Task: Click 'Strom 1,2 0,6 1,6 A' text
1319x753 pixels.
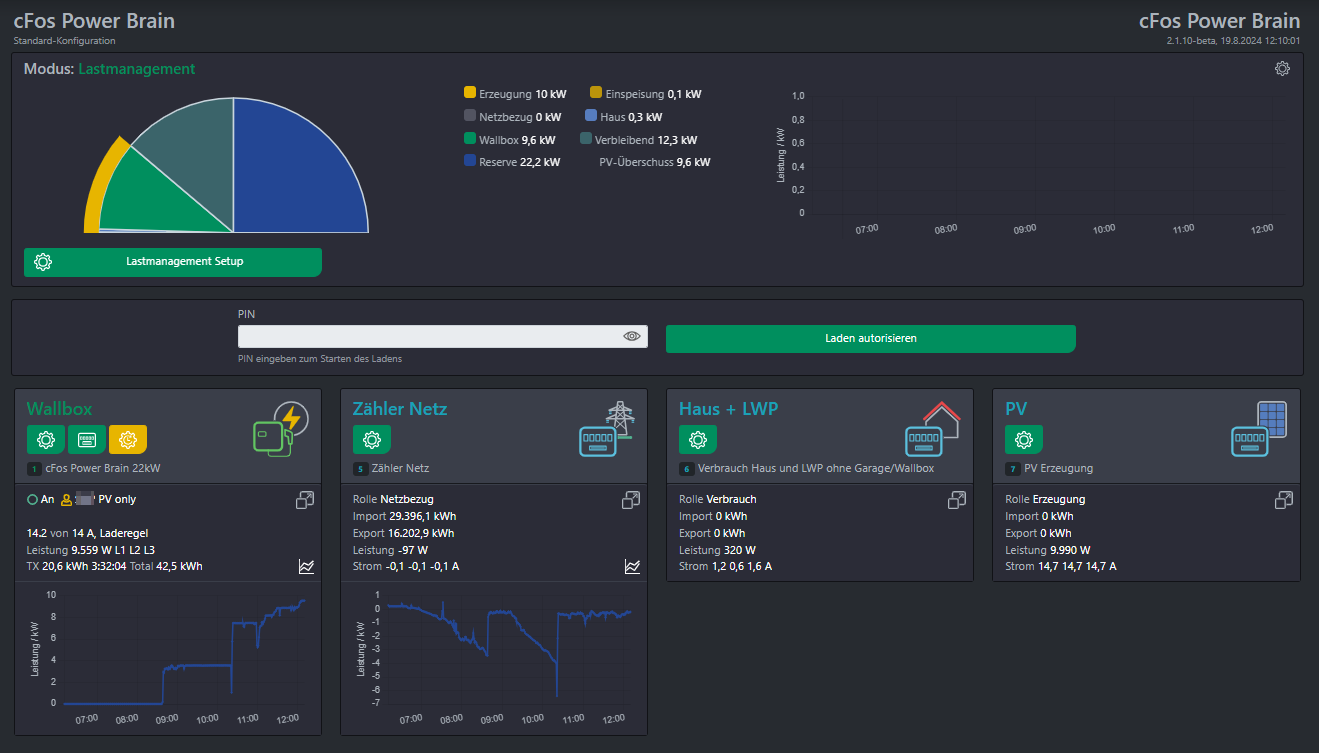Action: pos(725,567)
